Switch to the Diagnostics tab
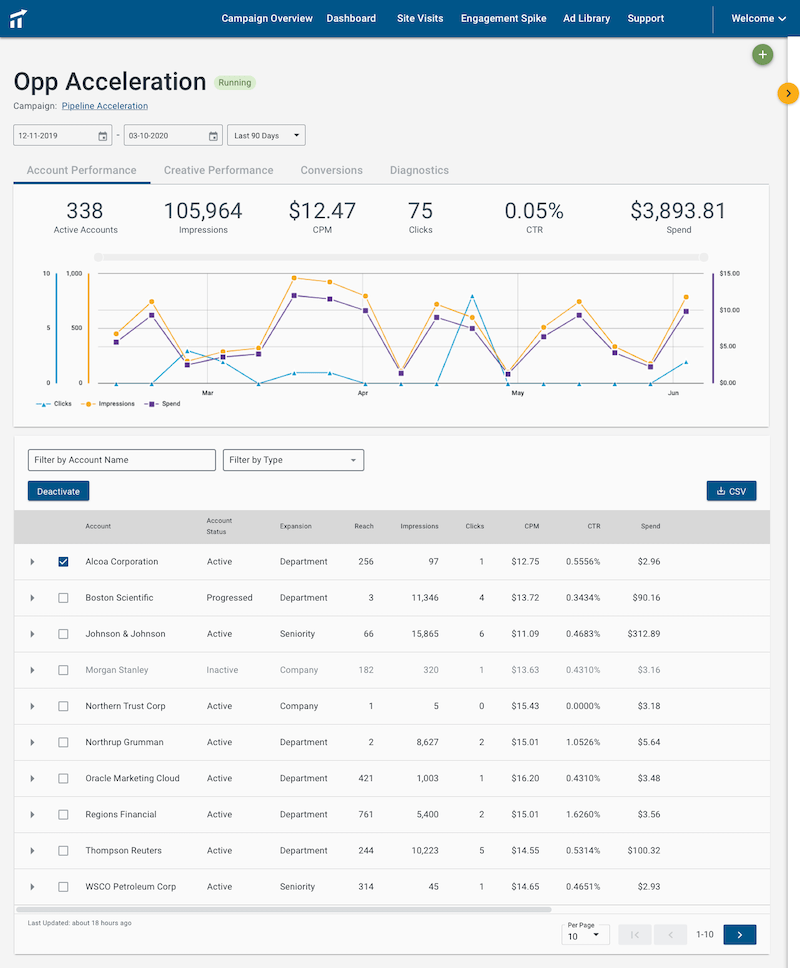 (x=419, y=170)
